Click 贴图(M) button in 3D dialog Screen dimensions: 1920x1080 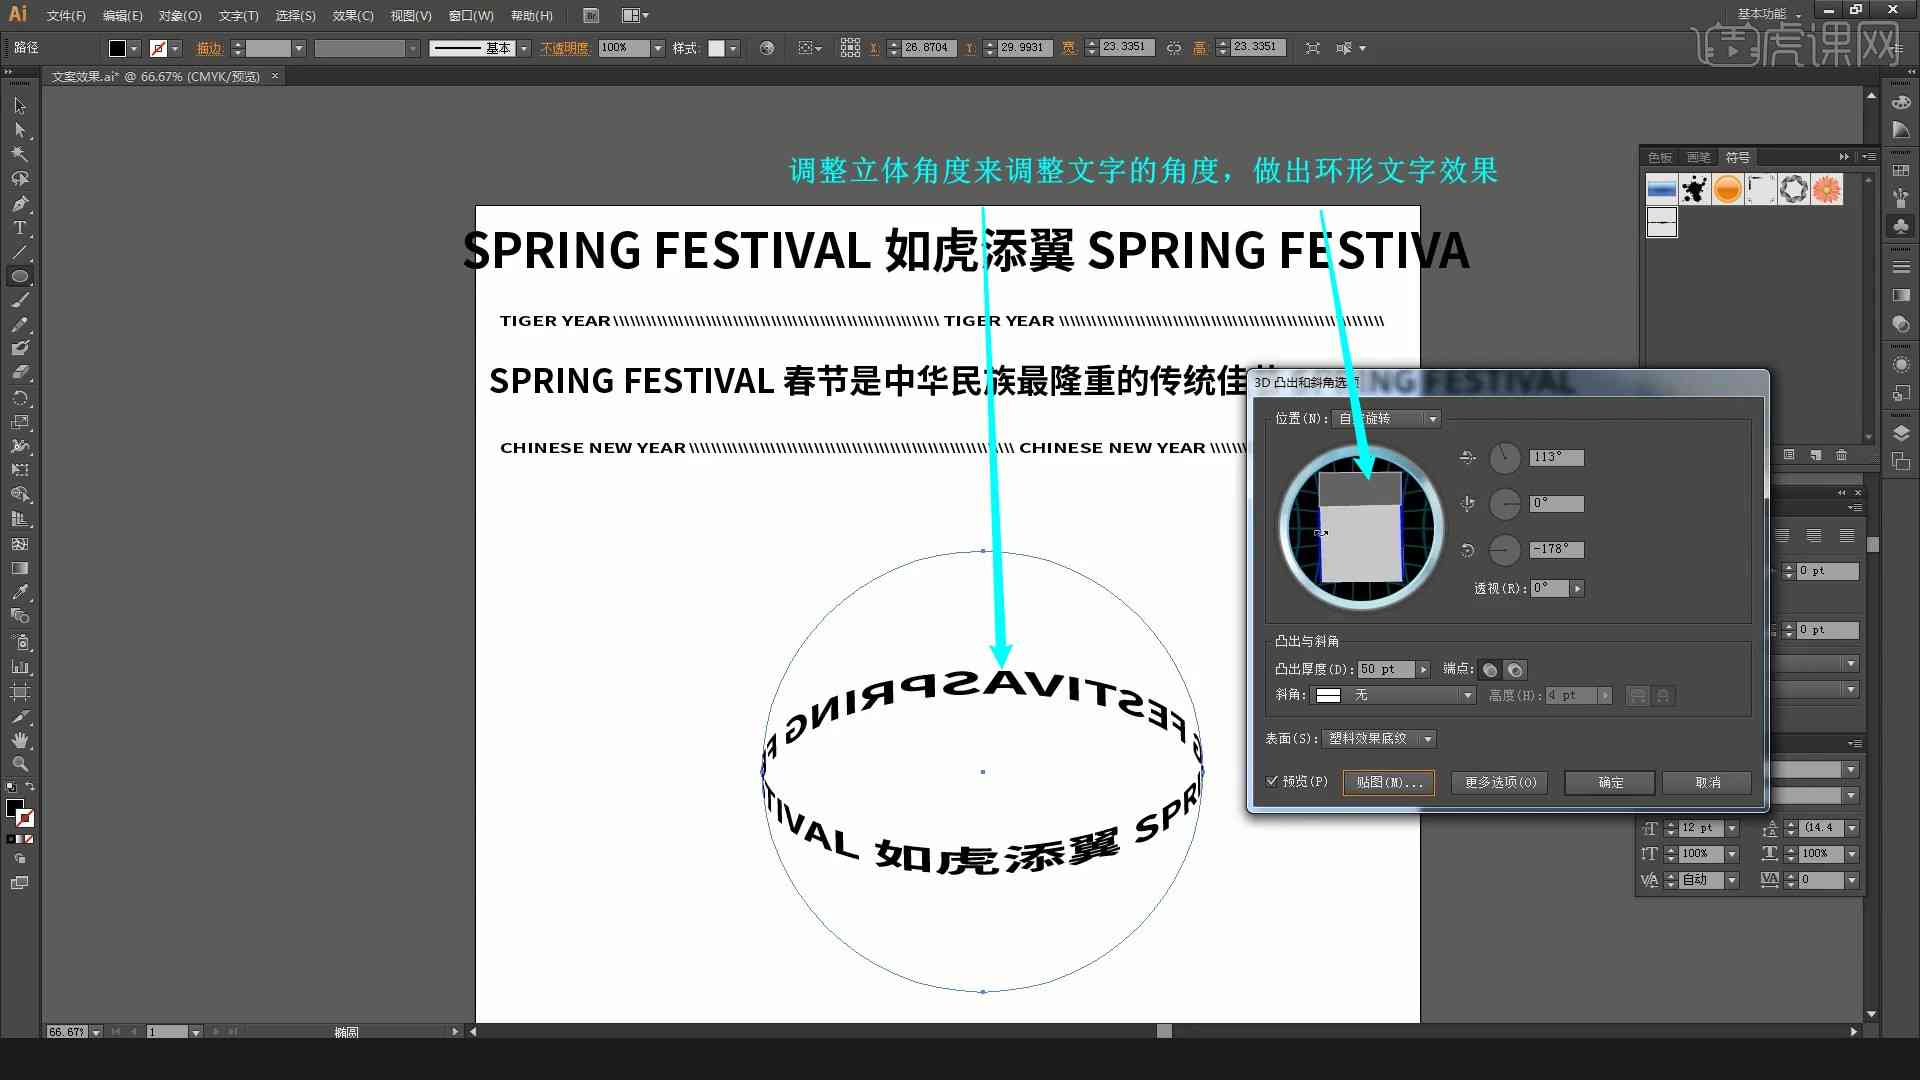(x=1389, y=782)
